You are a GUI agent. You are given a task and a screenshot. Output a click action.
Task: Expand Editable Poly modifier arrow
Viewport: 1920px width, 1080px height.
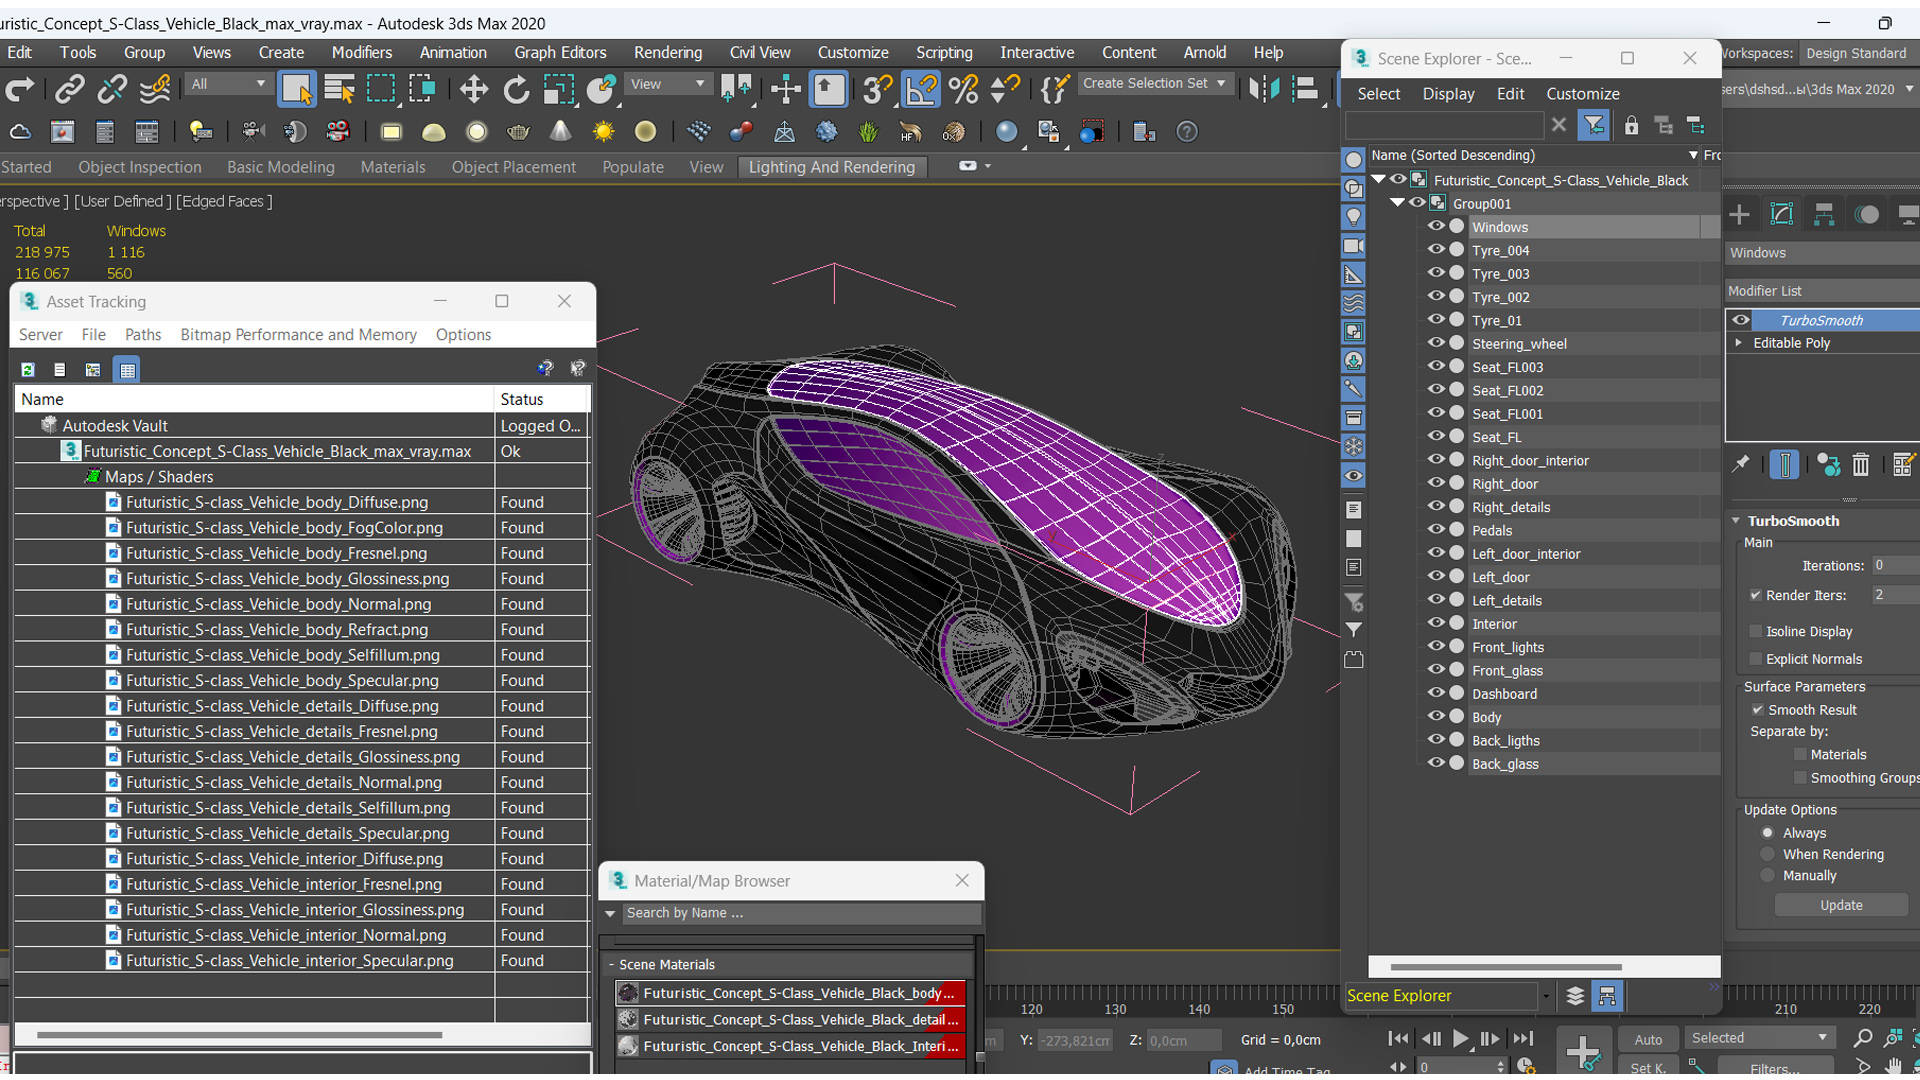click(1739, 343)
